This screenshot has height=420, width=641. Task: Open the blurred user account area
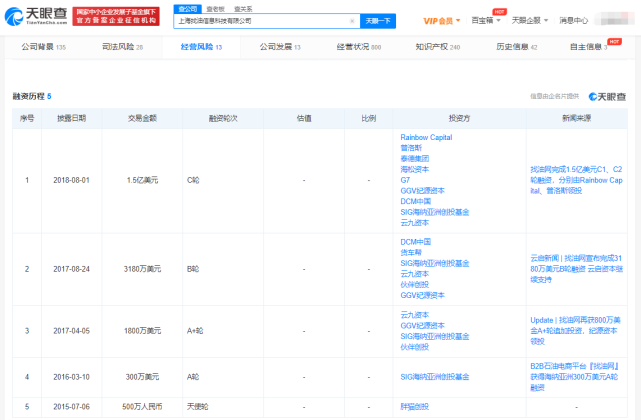tap(614, 19)
